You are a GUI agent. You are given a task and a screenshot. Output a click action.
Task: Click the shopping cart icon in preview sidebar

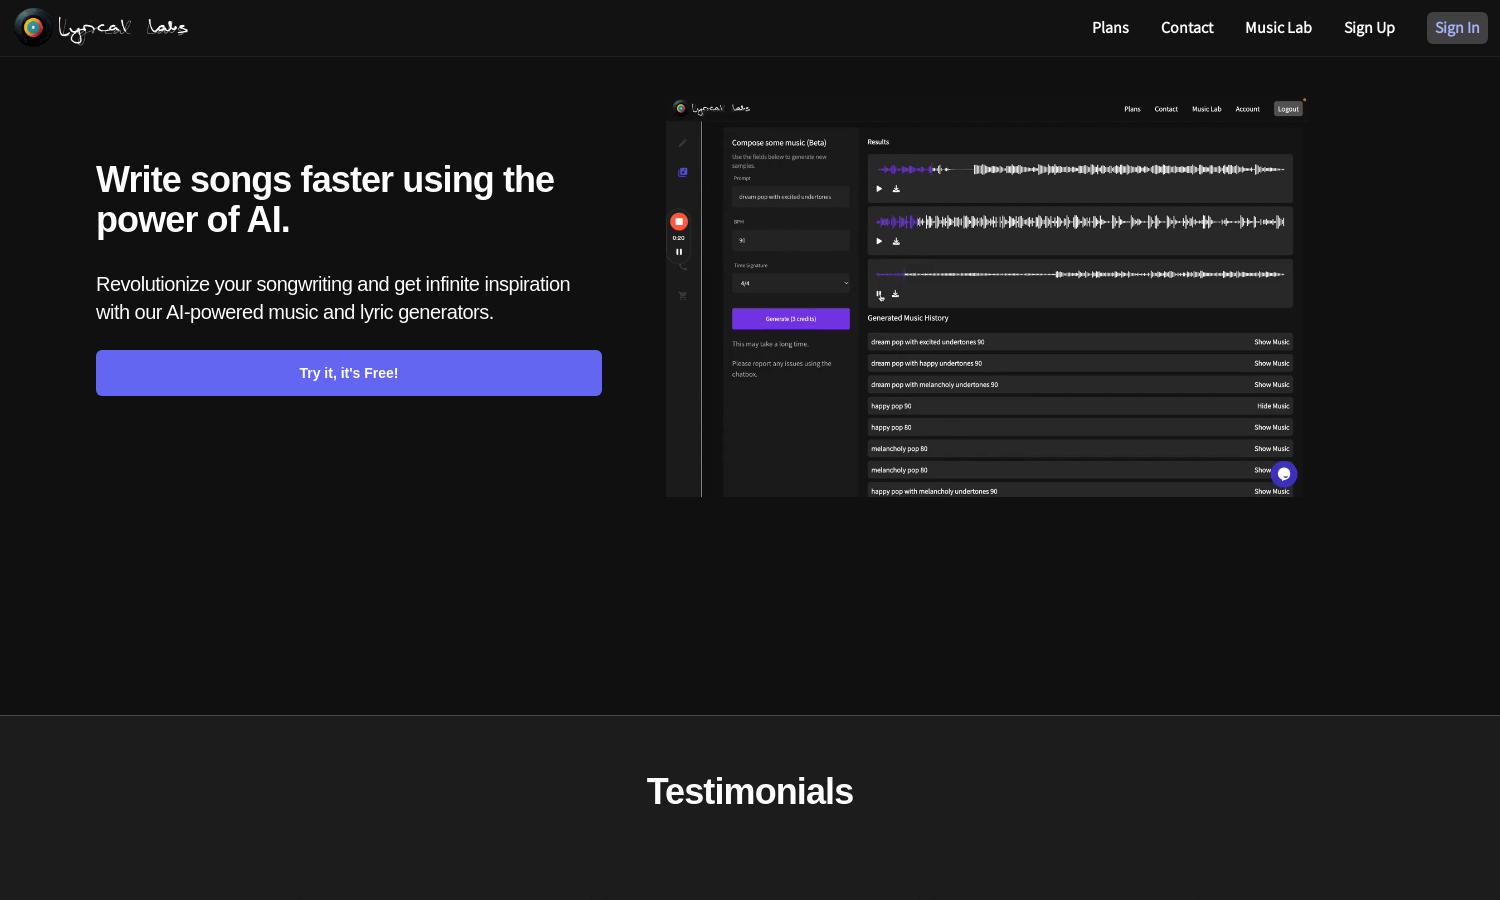[x=683, y=296]
